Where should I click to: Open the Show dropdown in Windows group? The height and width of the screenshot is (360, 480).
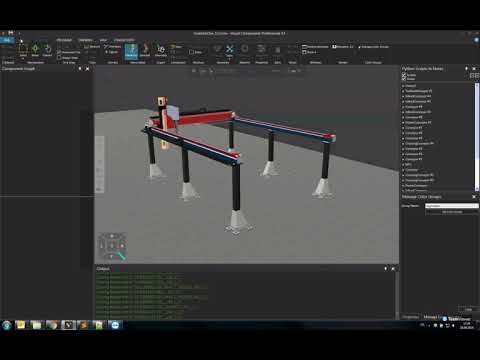point(310,52)
